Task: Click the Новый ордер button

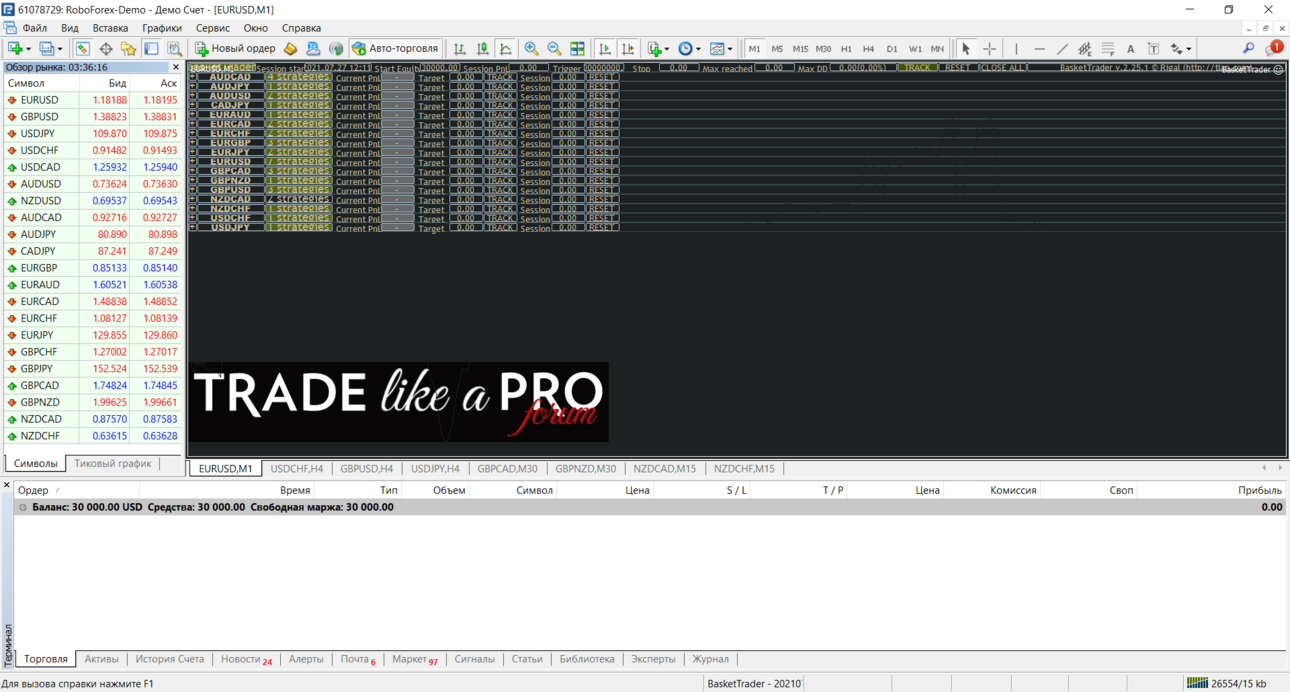Action: [x=235, y=48]
